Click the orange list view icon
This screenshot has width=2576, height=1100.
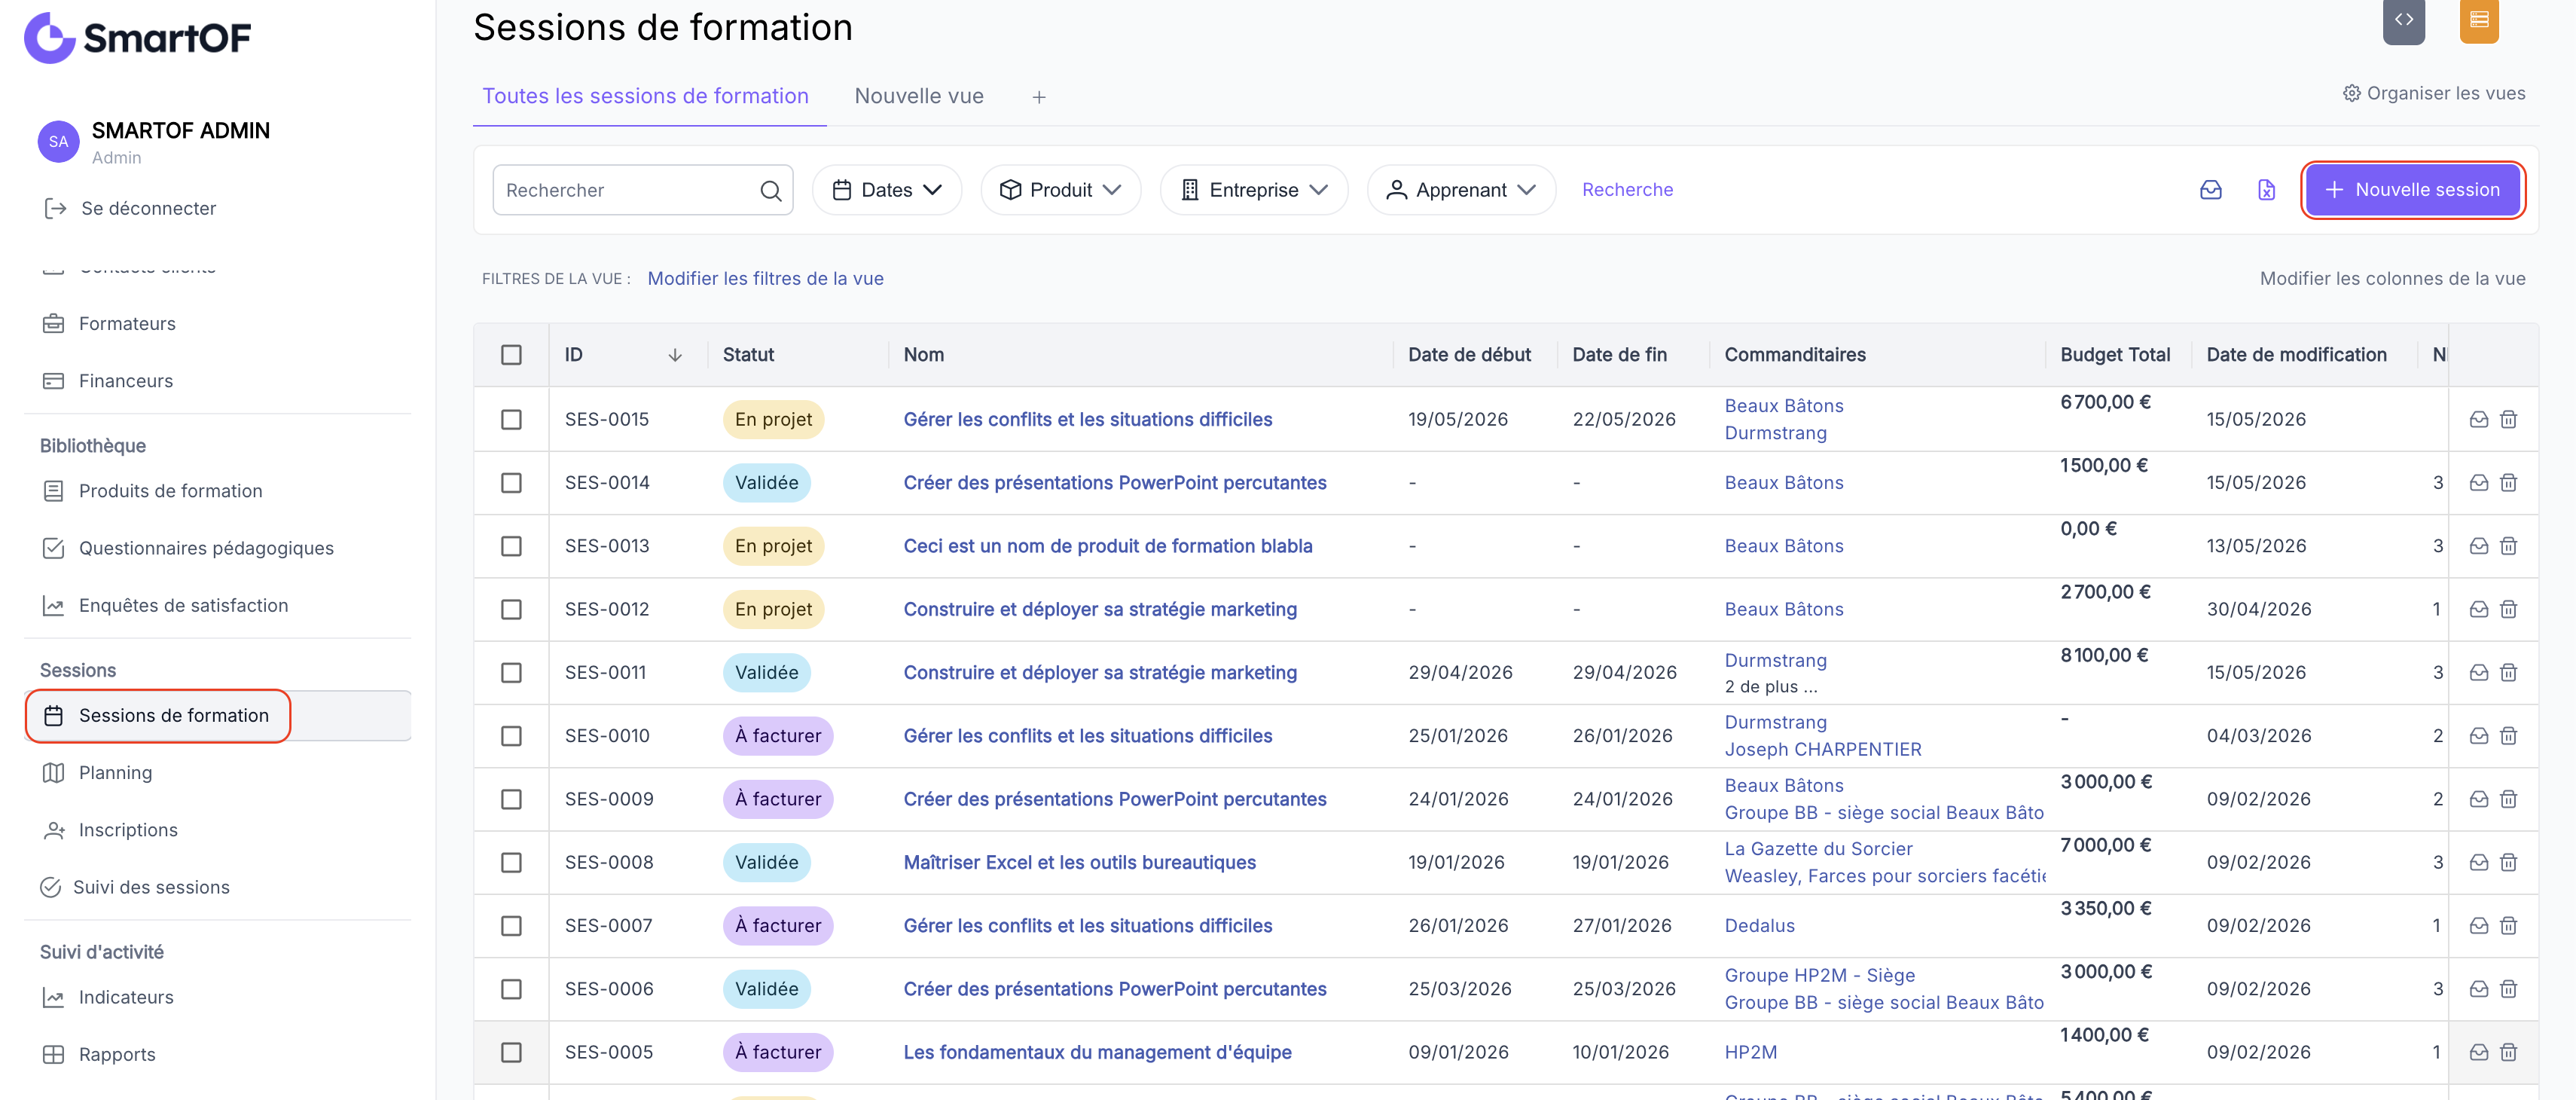pyautogui.click(x=2479, y=19)
